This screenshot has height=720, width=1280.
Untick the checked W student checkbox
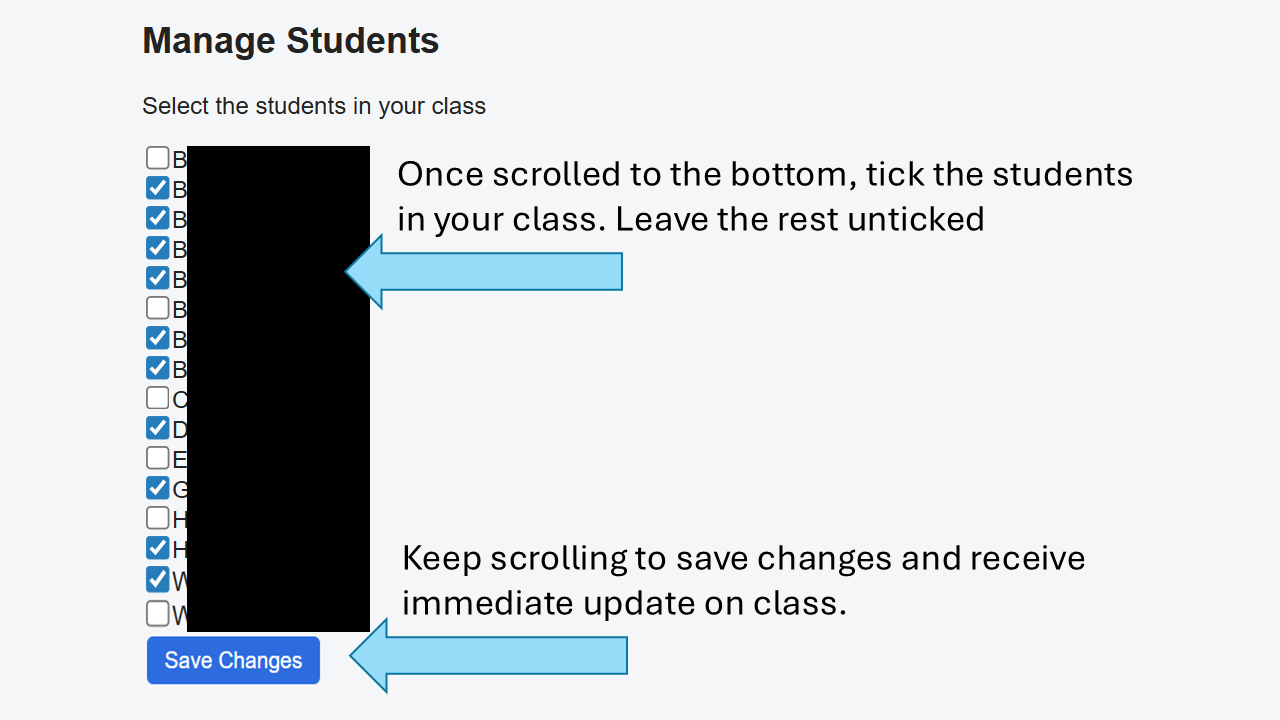tap(157, 579)
